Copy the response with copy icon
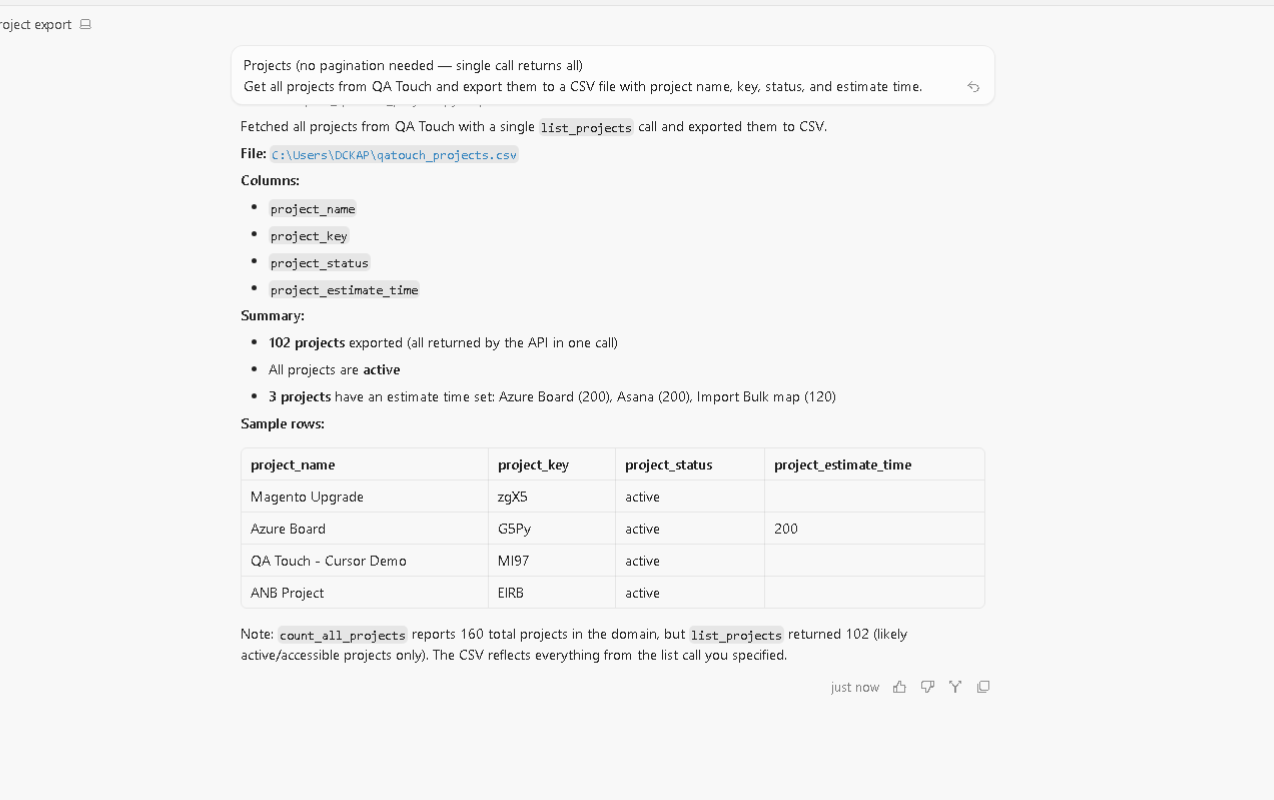The width and height of the screenshot is (1274, 800). [x=983, y=687]
